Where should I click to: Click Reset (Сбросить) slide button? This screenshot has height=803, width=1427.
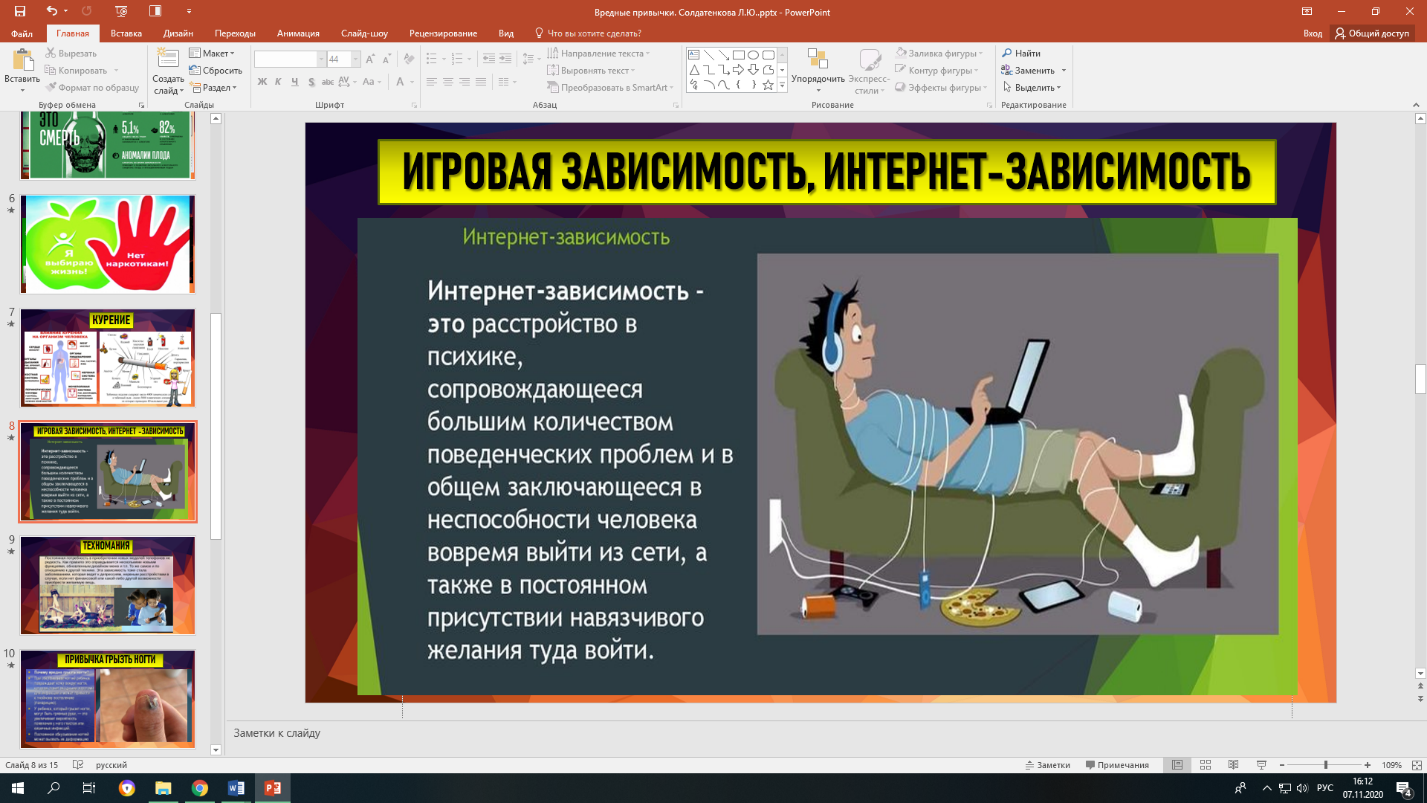pyautogui.click(x=215, y=71)
